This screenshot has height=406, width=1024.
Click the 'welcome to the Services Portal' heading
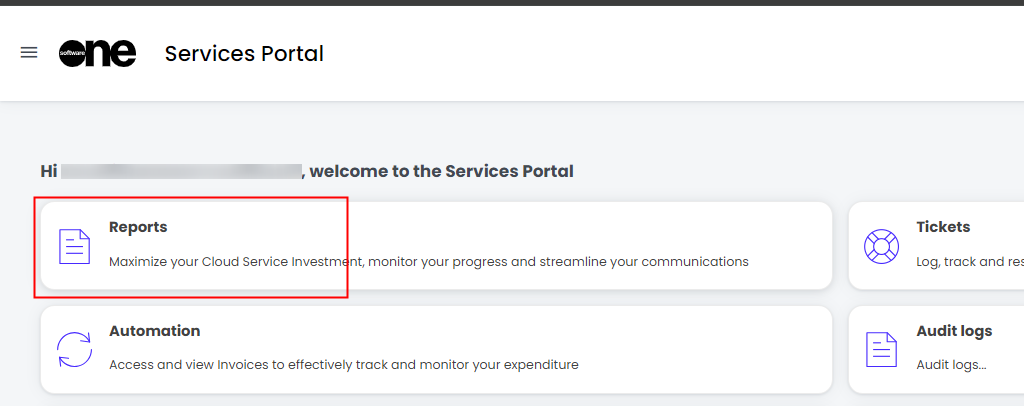(441, 172)
